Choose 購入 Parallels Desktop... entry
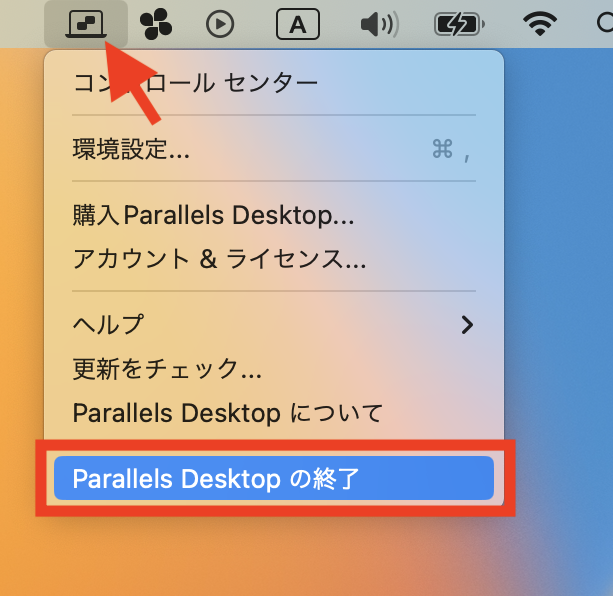The image size is (613, 596). click(274, 215)
